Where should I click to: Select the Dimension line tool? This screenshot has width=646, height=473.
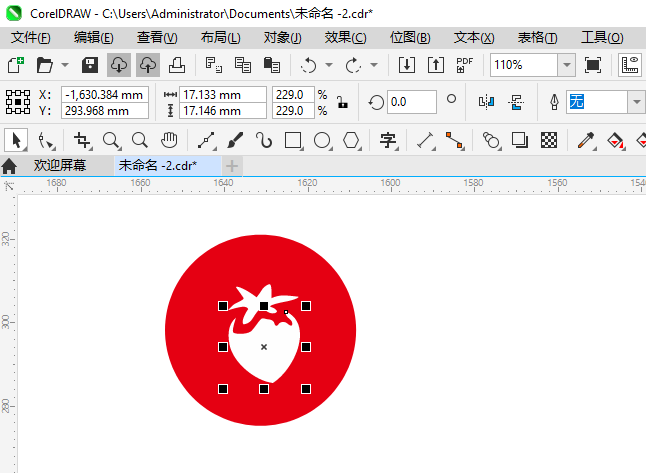pyautogui.click(x=426, y=140)
